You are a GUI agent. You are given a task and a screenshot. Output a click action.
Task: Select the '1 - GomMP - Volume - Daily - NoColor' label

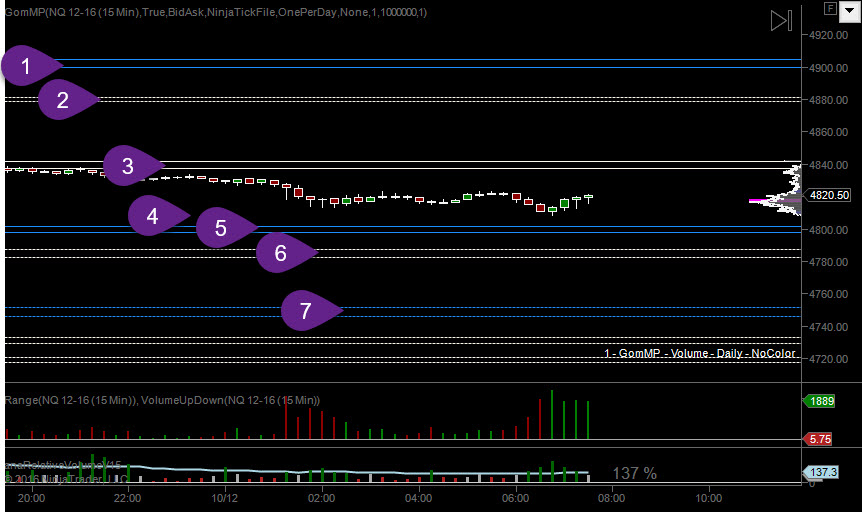point(699,353)
